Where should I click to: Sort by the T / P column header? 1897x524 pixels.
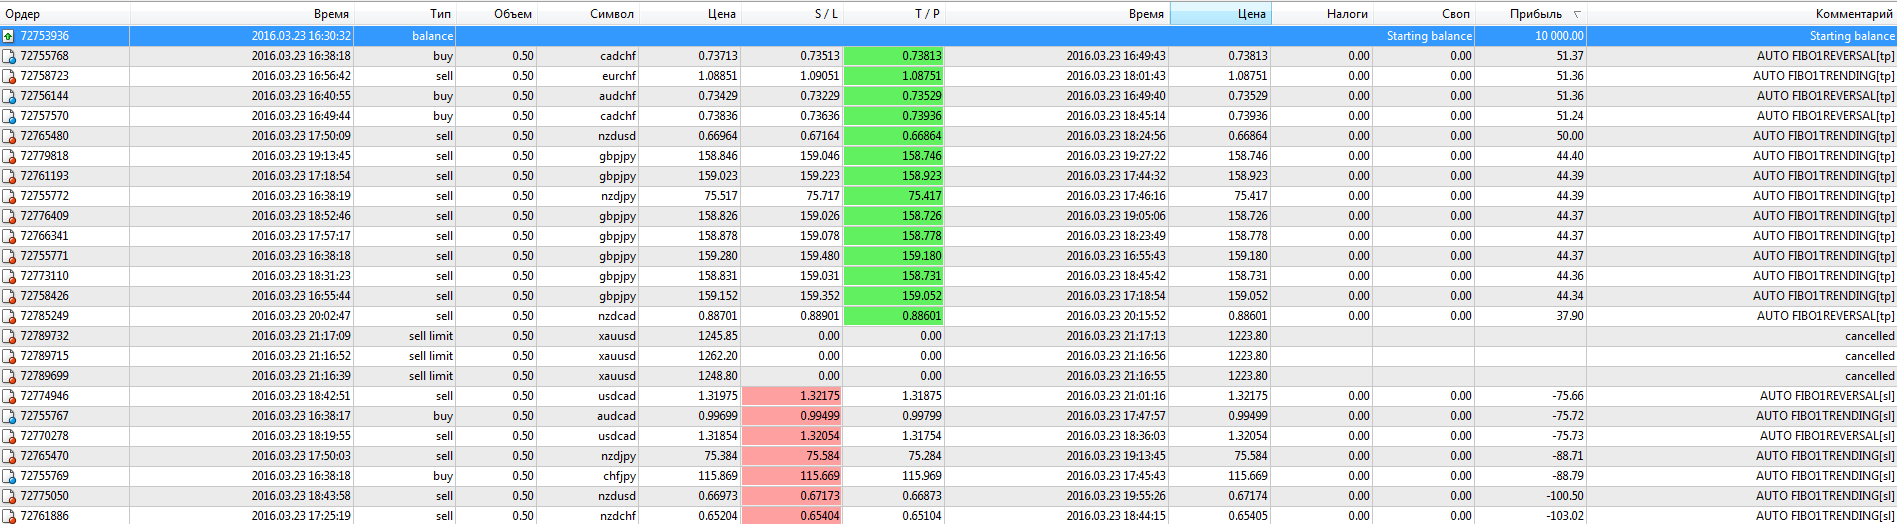coord(893,14)
